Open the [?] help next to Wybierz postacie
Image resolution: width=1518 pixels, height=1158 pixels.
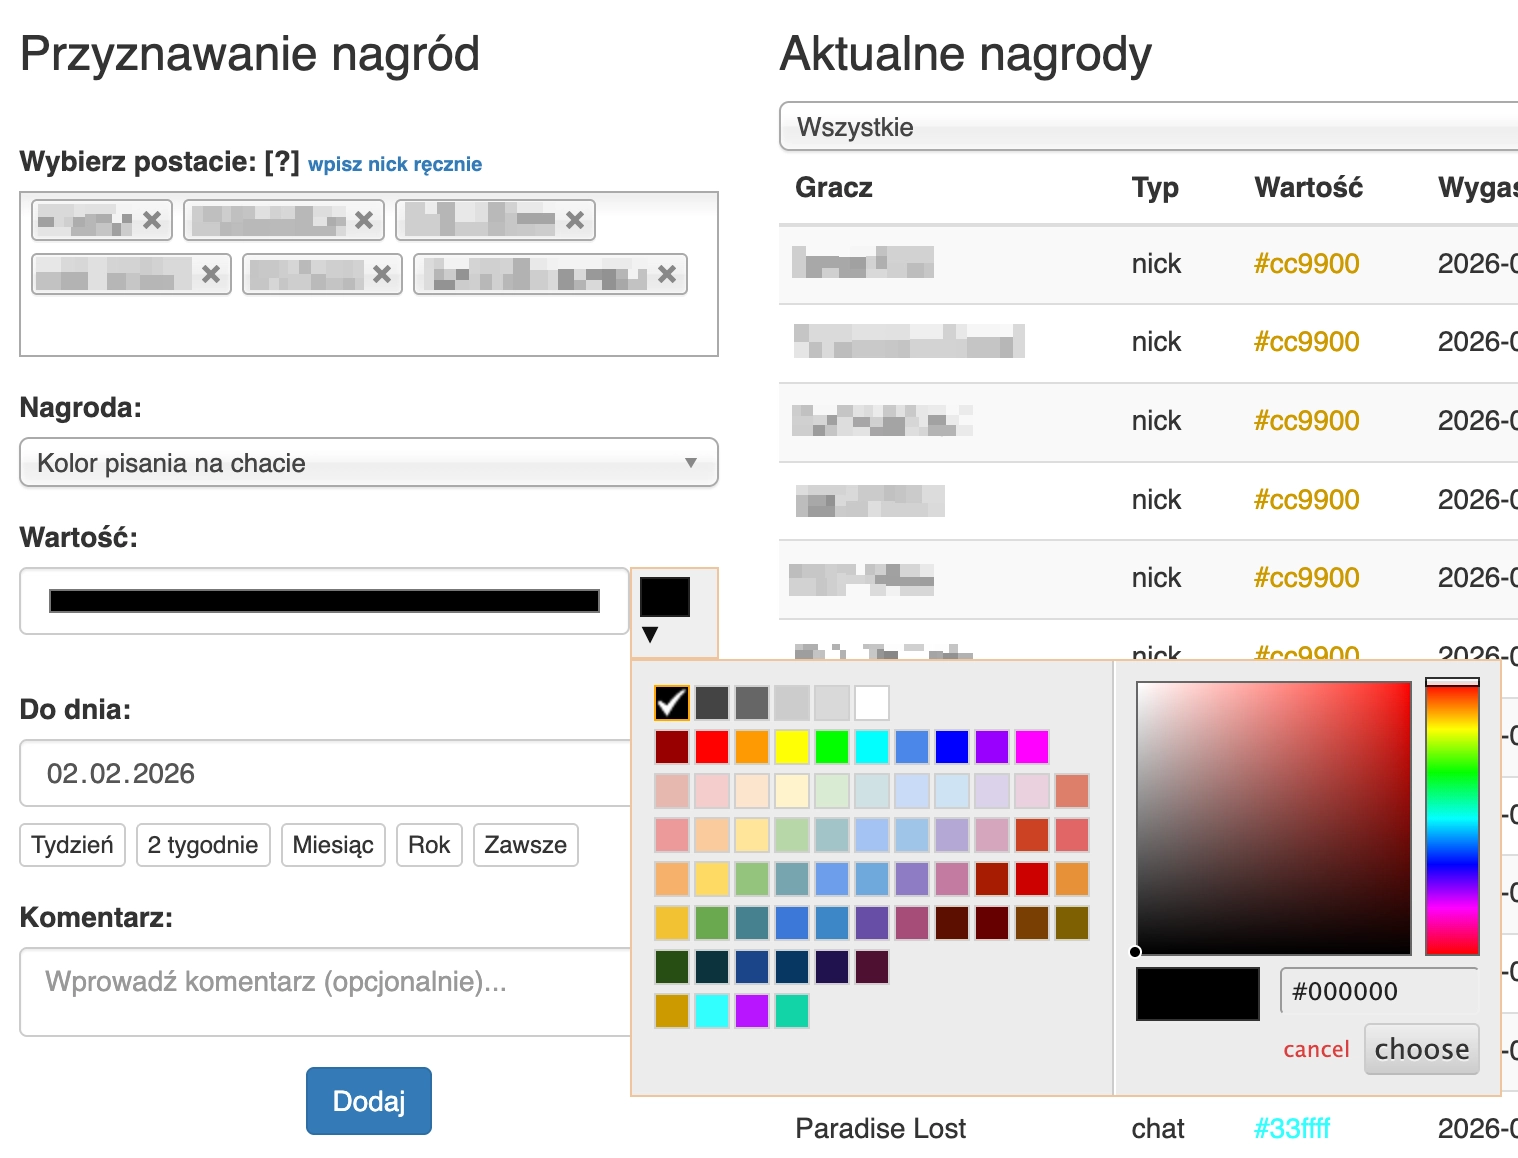[283, 161]
